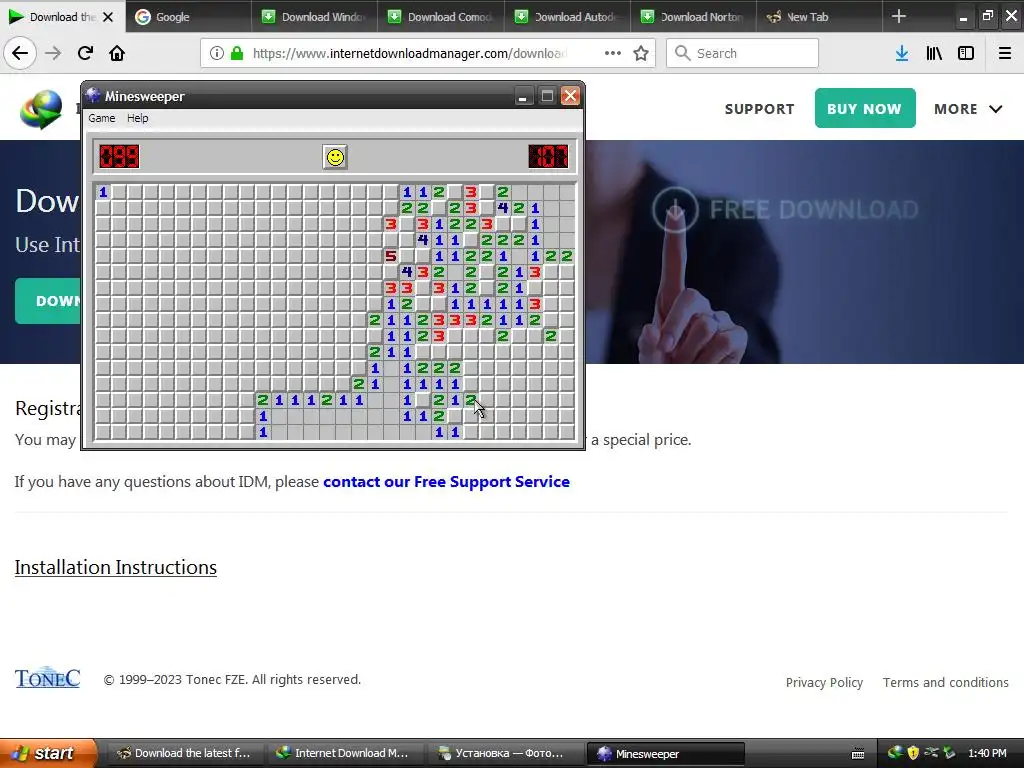Click the network connection tray icon
The height and width of the screenshot is (768, 1024).
tap(931, 753)
